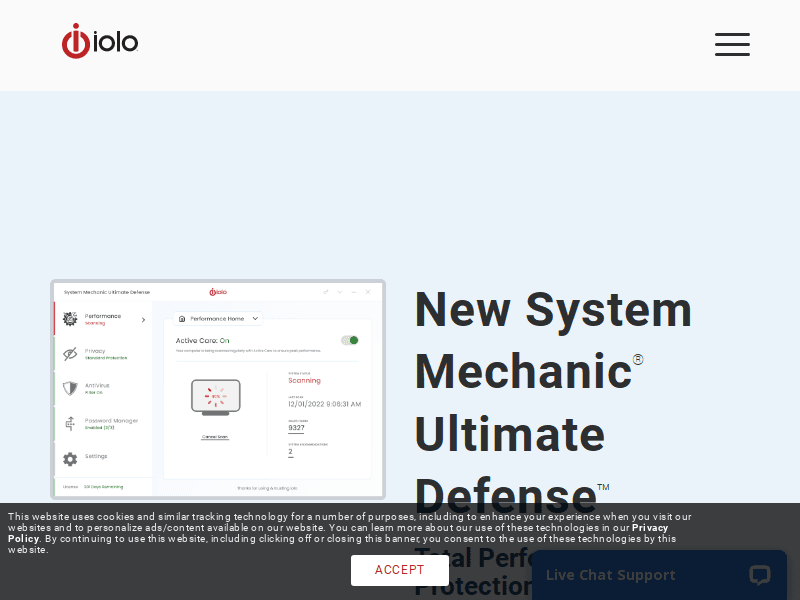
Task: Open the hamburger navigation menu
Action: click(732, 44)
